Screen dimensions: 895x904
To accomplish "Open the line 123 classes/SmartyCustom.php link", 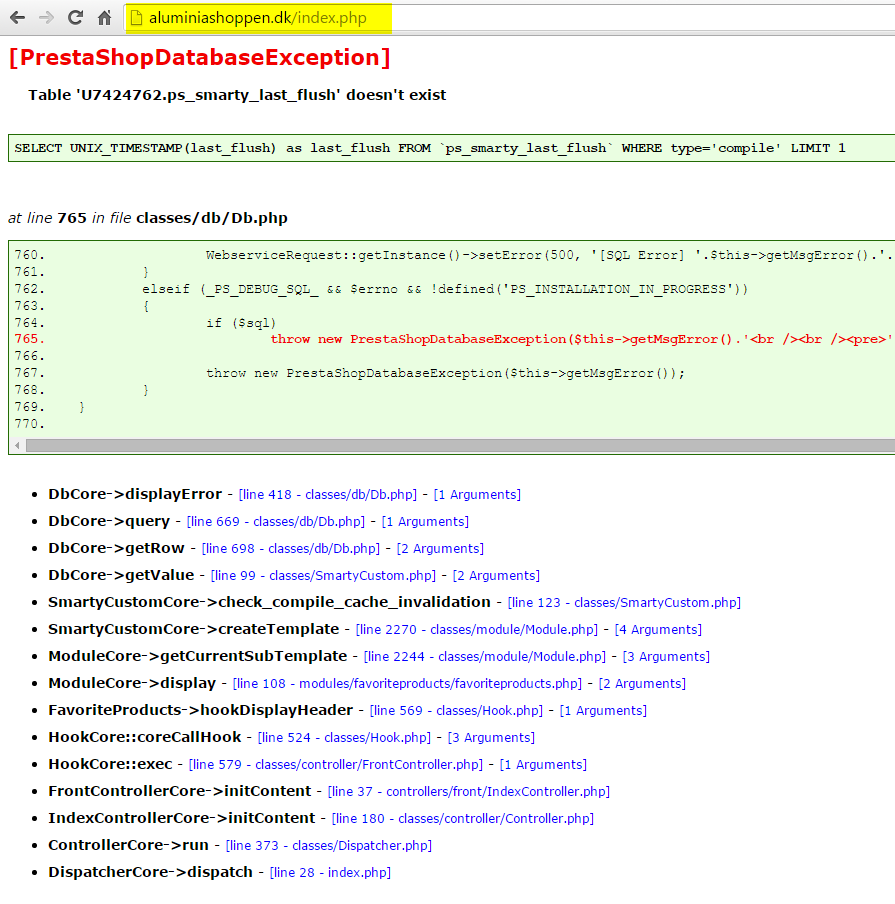I will coord(624,602).
